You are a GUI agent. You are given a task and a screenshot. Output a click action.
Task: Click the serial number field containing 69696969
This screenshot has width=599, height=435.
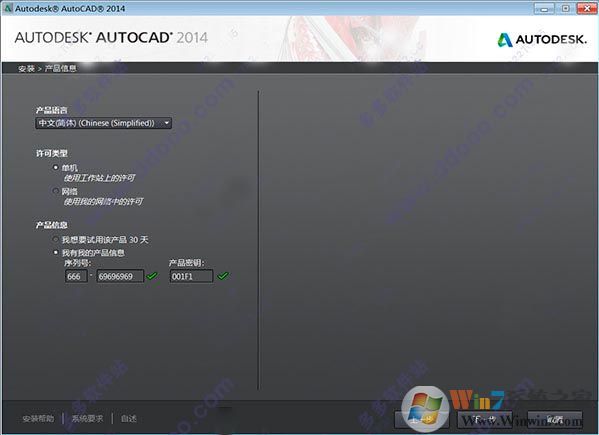pos(120,276)
